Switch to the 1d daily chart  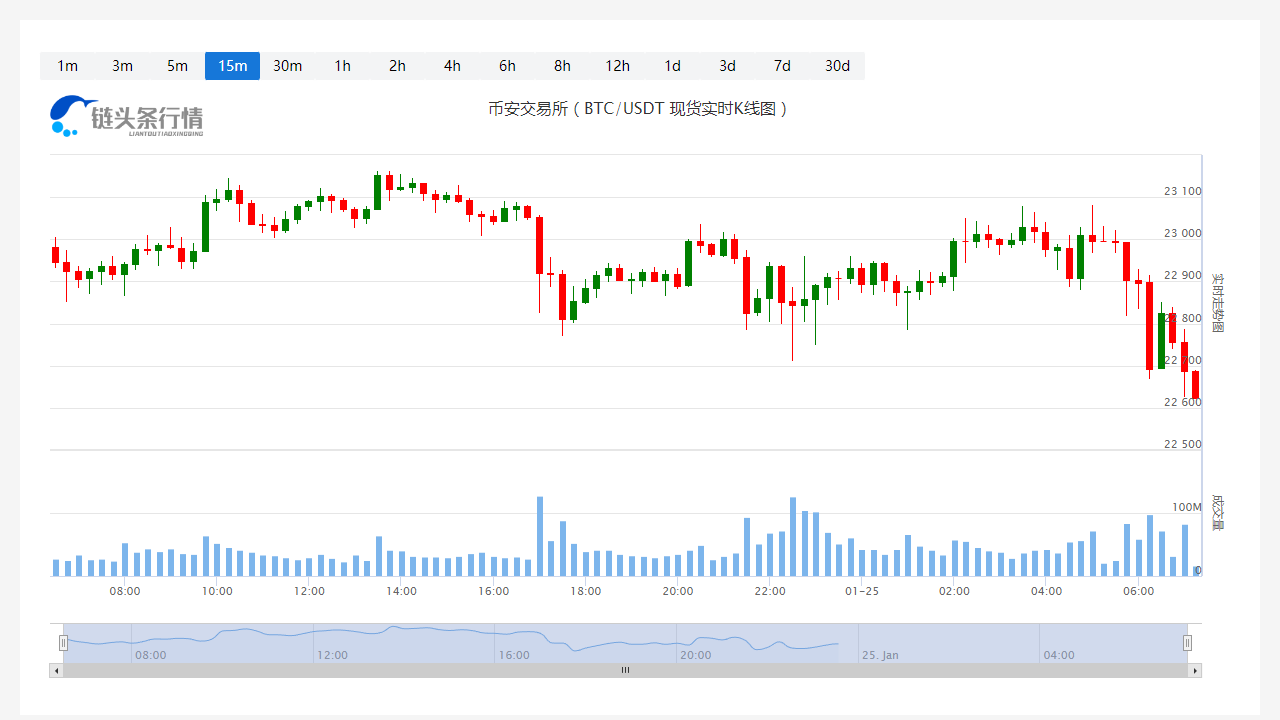pyautogui.click(x=672, y=66)
